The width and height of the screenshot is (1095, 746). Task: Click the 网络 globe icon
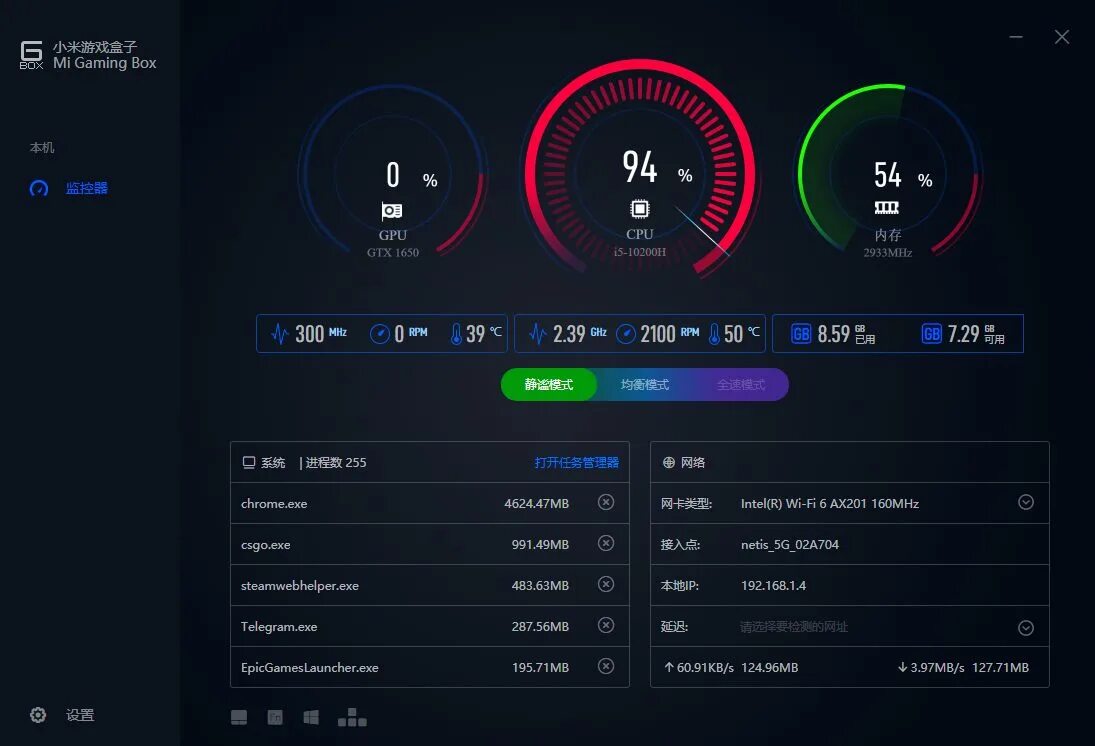pyautogui.click(x=668, y=462)
